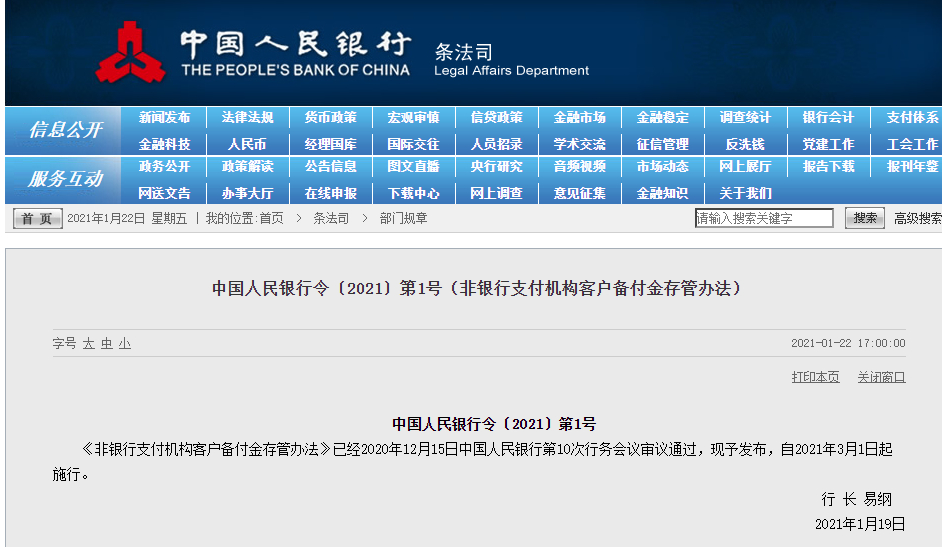The height and width of the screenshot is (547, 942).
Task: Open 金融知识 menu item
Action: click(663, 193)
